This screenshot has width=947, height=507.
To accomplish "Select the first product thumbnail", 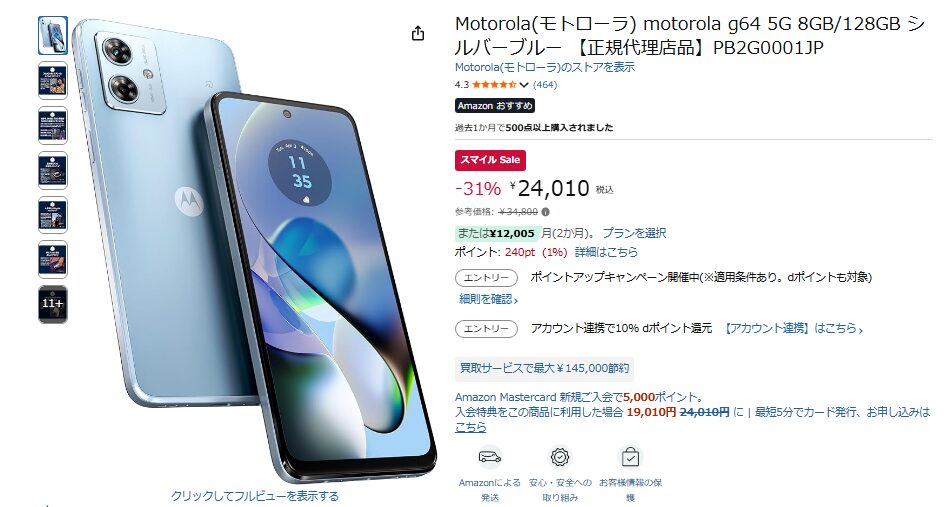I will click(53, 36).
